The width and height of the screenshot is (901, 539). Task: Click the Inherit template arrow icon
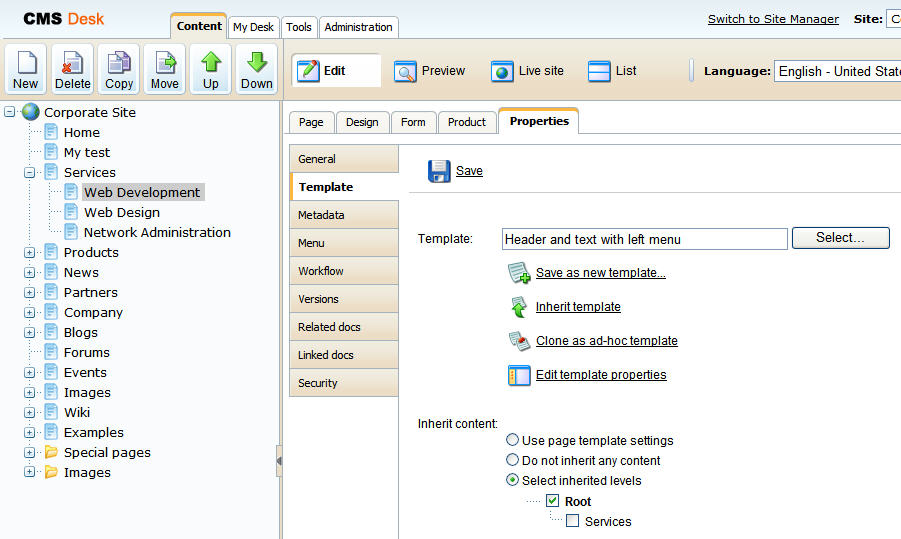point(519,307)
